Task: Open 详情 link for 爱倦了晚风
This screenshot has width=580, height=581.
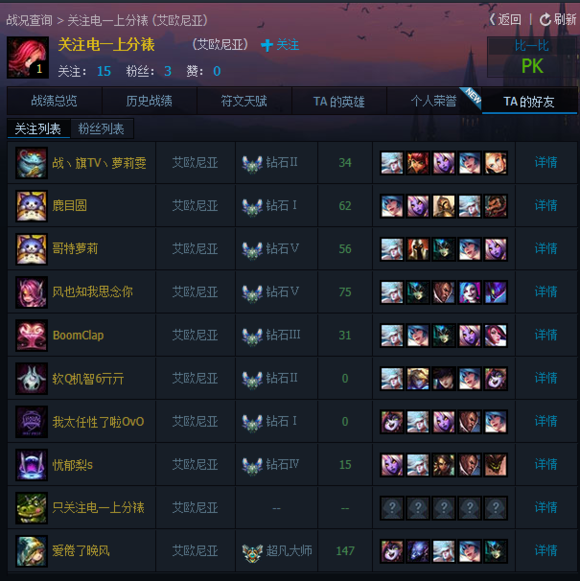Action: point(546,551)
